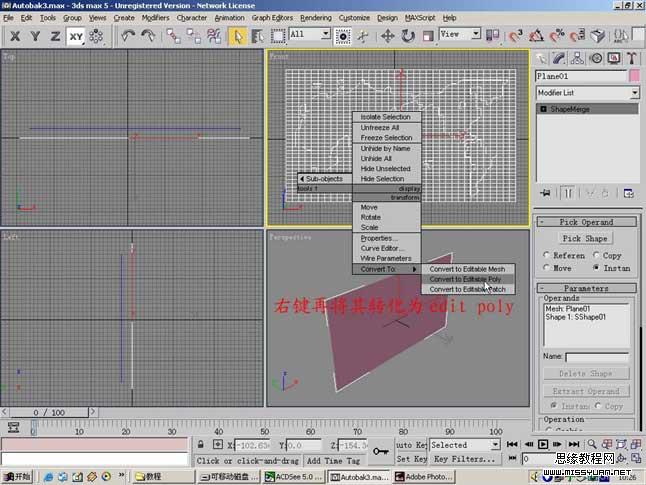Choose the Move radio option
This screenshot has height=485, width=646.
pos(547,268)
